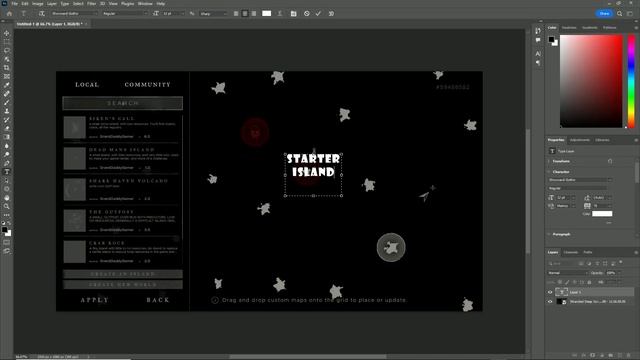Click the foreground color swatch in toolbar
The width and height of the screenshot is (640, 360).
click(x=4, y=230)
